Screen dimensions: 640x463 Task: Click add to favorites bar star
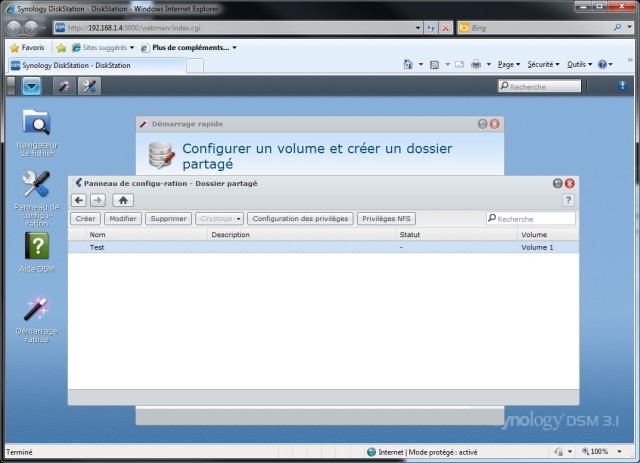tap(61, 48)
